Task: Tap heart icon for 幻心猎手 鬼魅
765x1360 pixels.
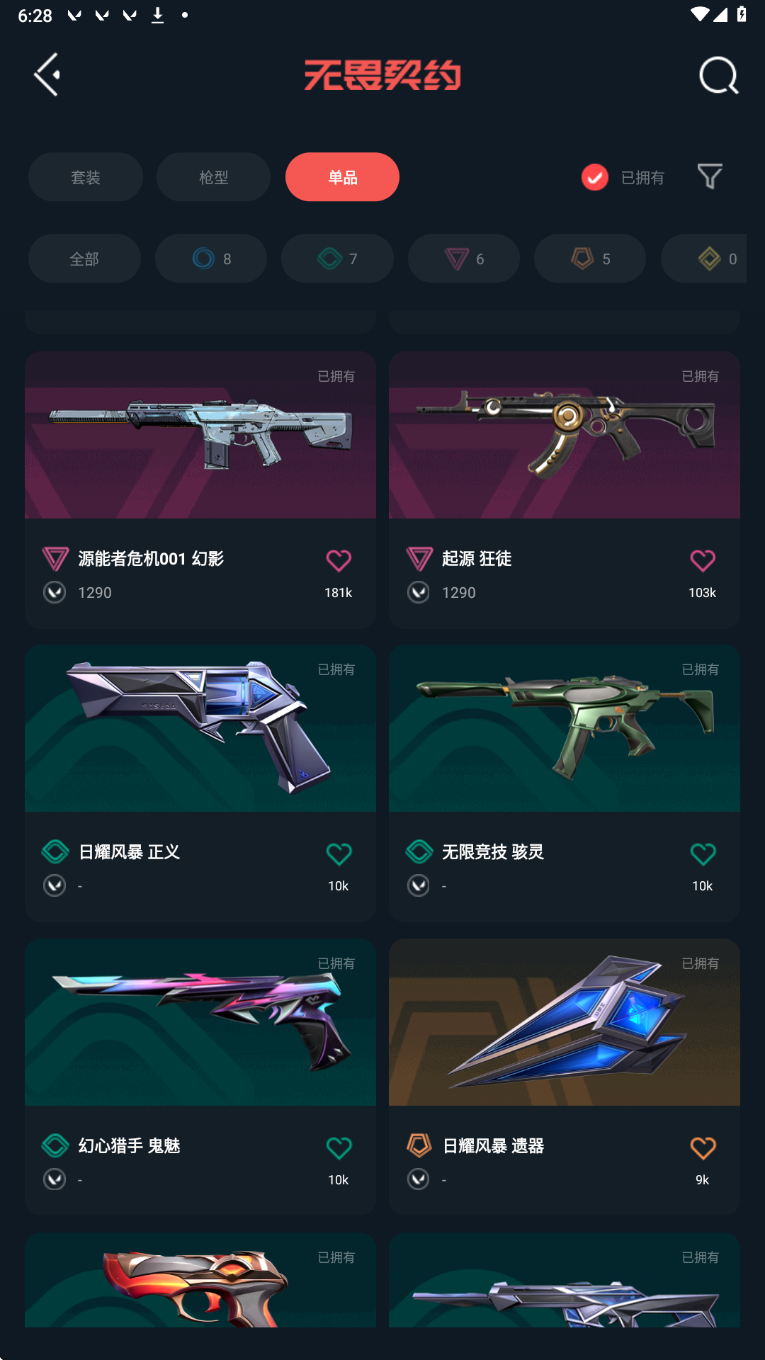Action: 339,1148
